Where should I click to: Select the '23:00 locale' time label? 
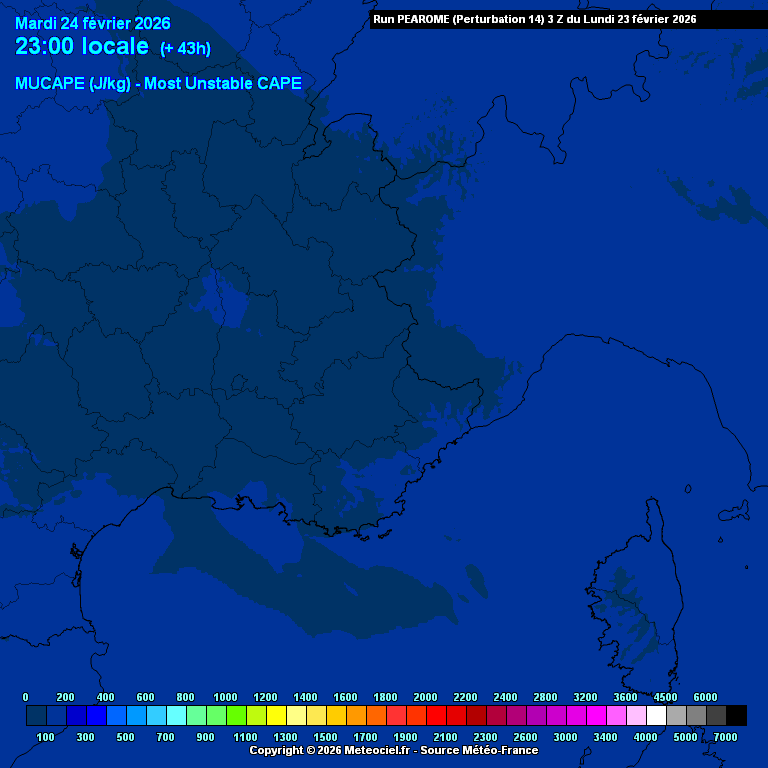click(x=82, y=47)
